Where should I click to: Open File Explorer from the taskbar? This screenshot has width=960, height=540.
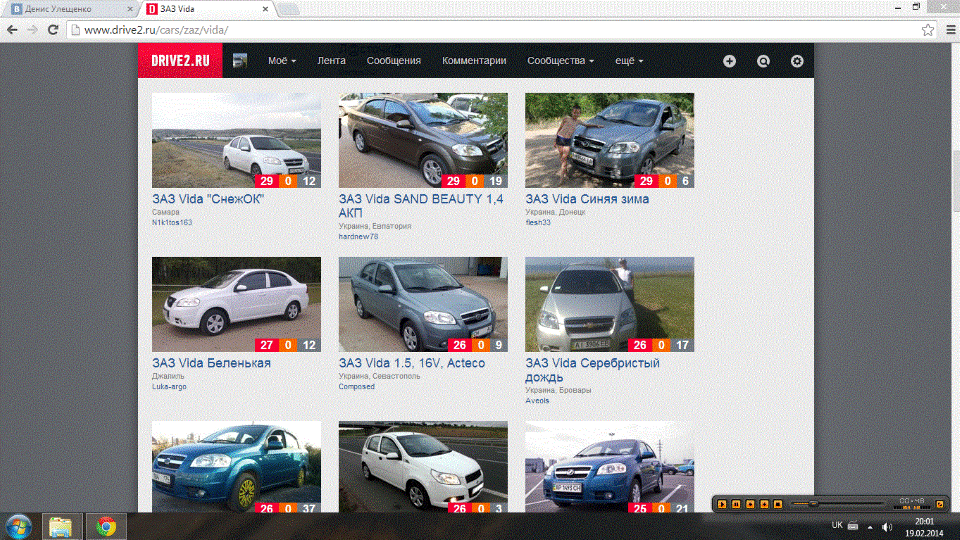61,527
